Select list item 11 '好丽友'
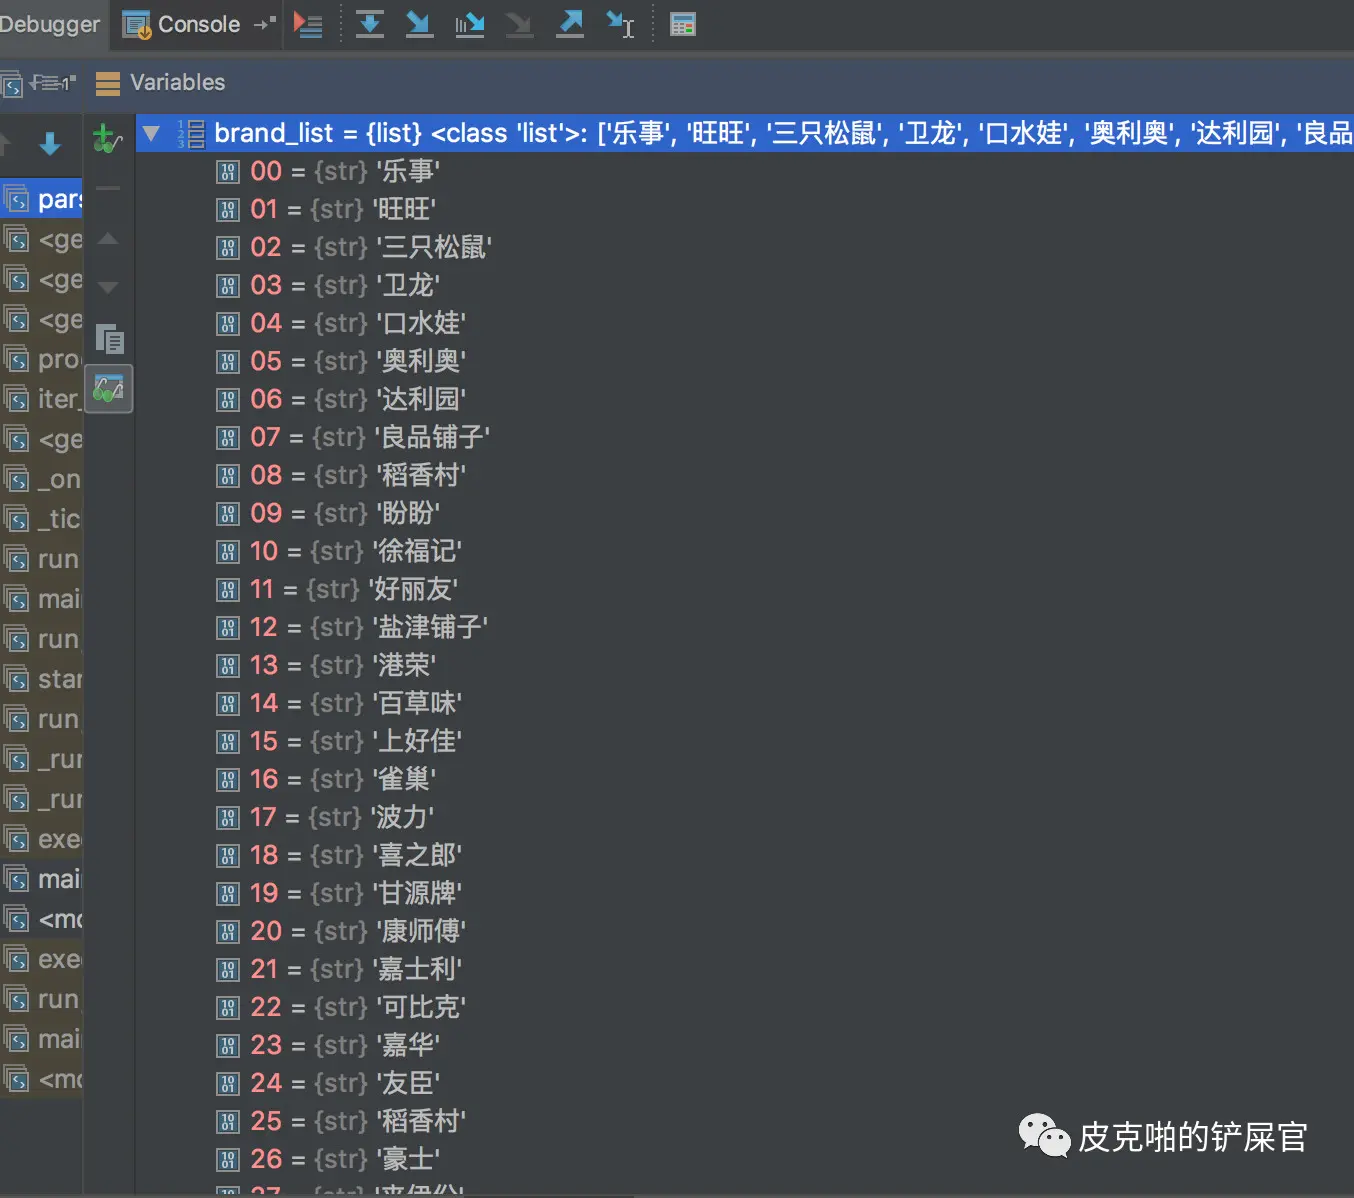Viewport: 1354px width, 1198px height. 744,589
